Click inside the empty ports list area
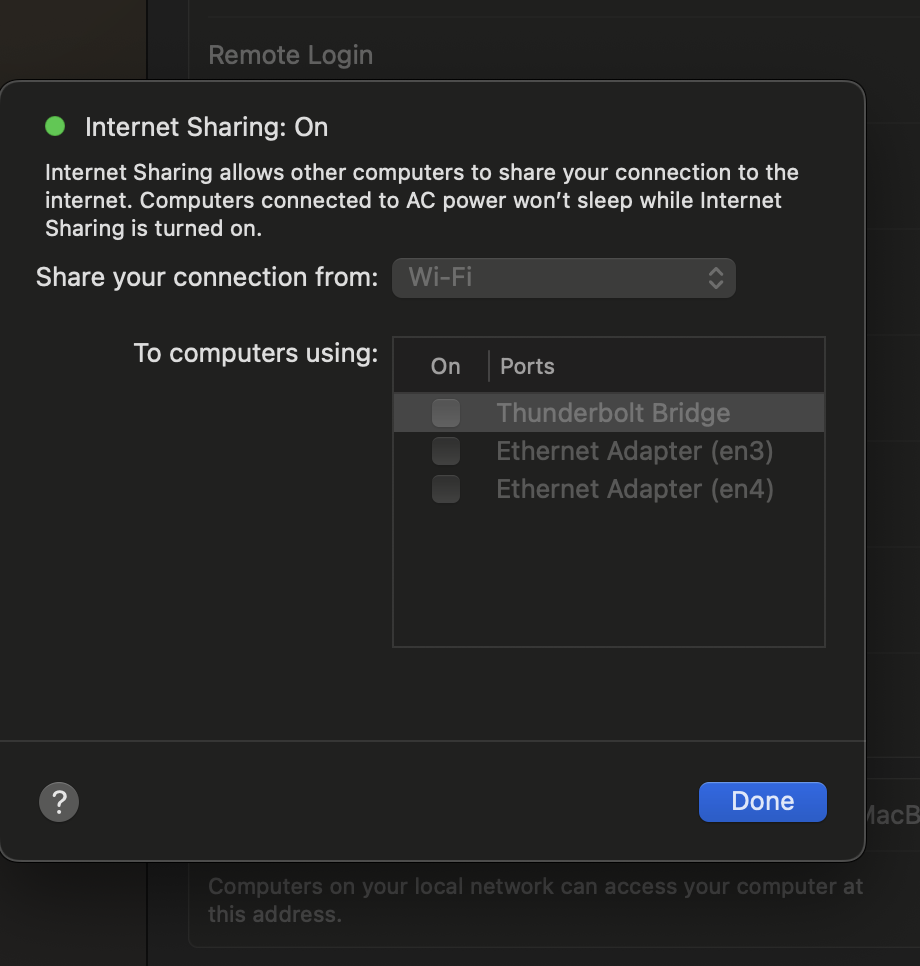Screen dimensions: 920x966 (x=609, y=580)
